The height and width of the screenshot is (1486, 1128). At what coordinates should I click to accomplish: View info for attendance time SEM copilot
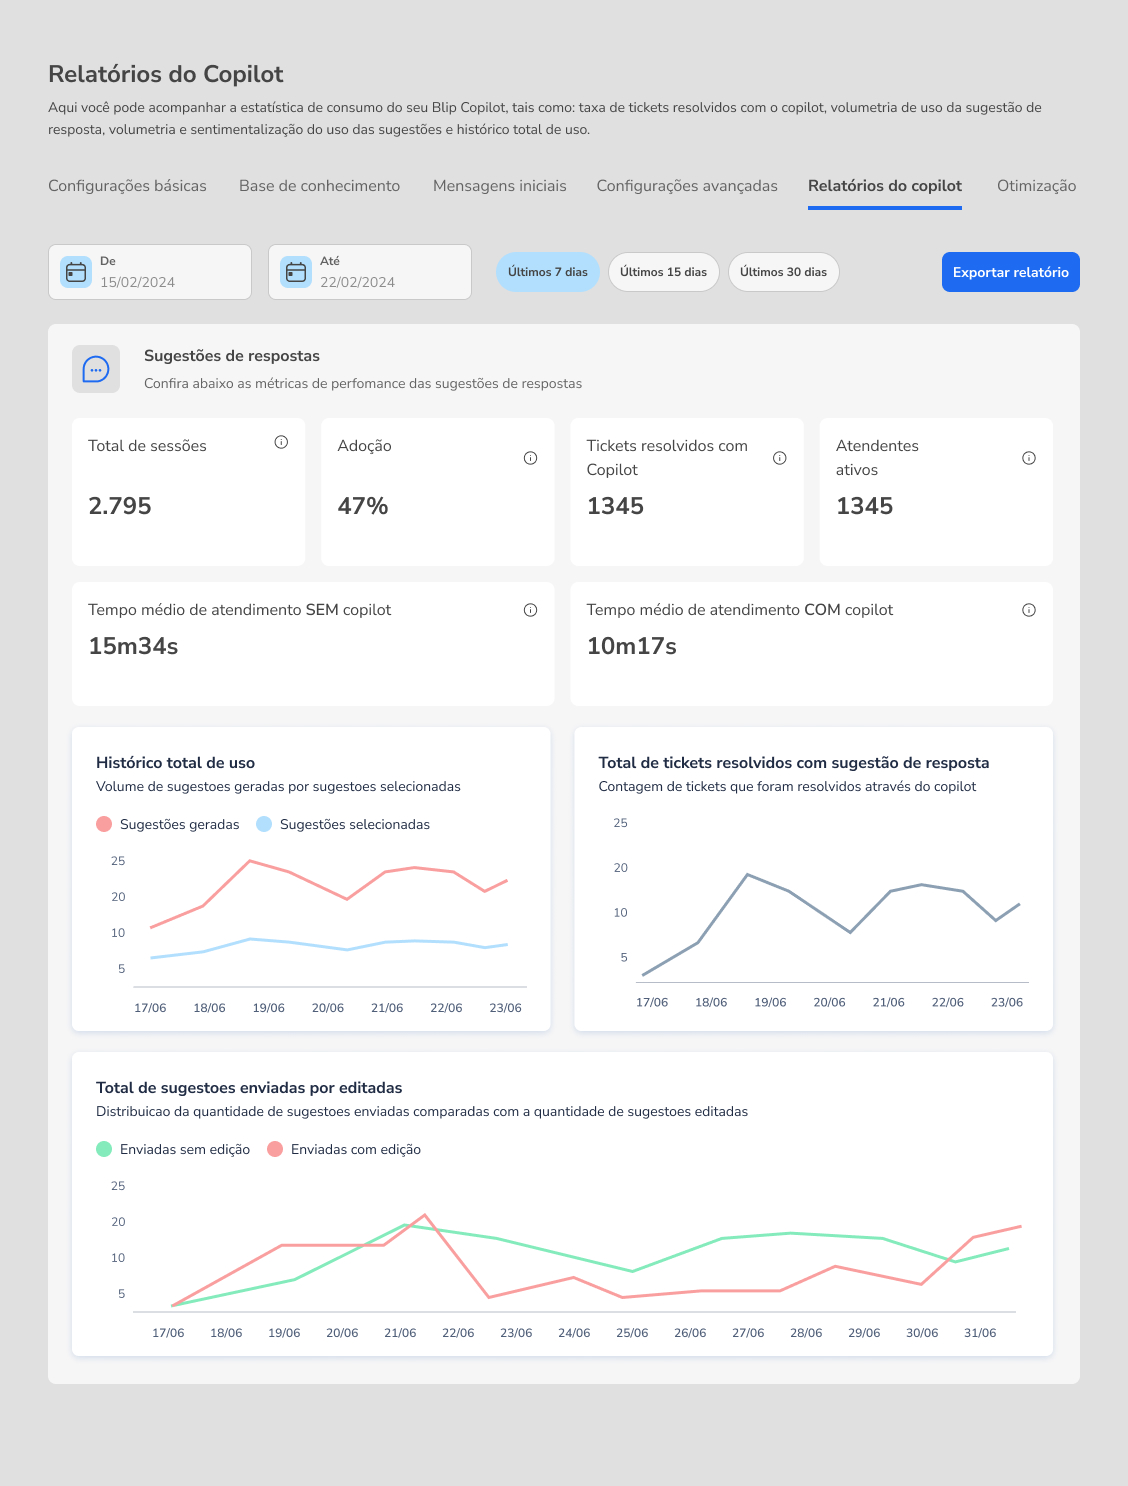(530, 610)
